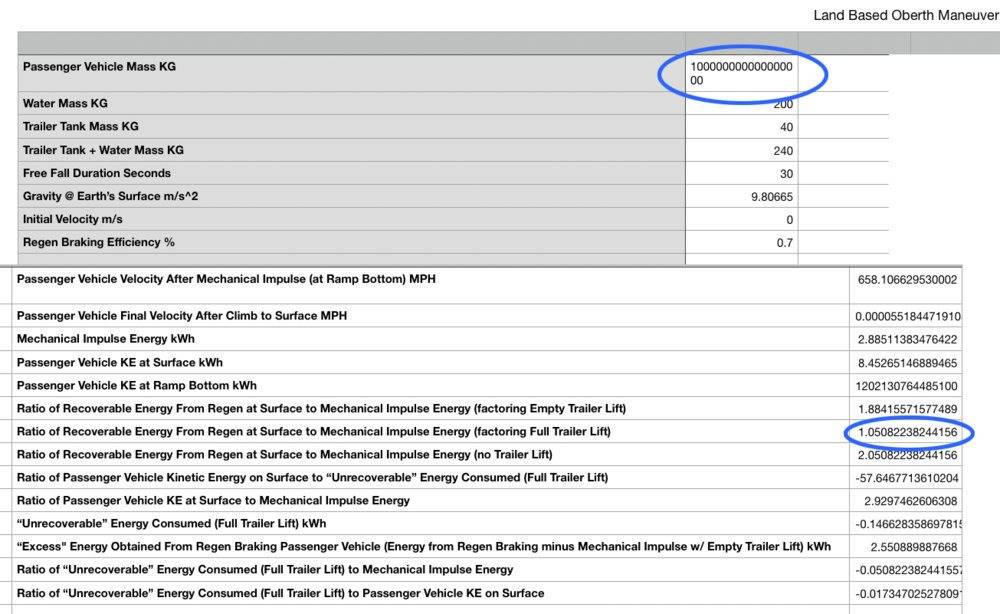Select the KE at Ramp Bottom value 120213076448510
This screenshot has height=614, width=1000.
[x=906, y=386]
